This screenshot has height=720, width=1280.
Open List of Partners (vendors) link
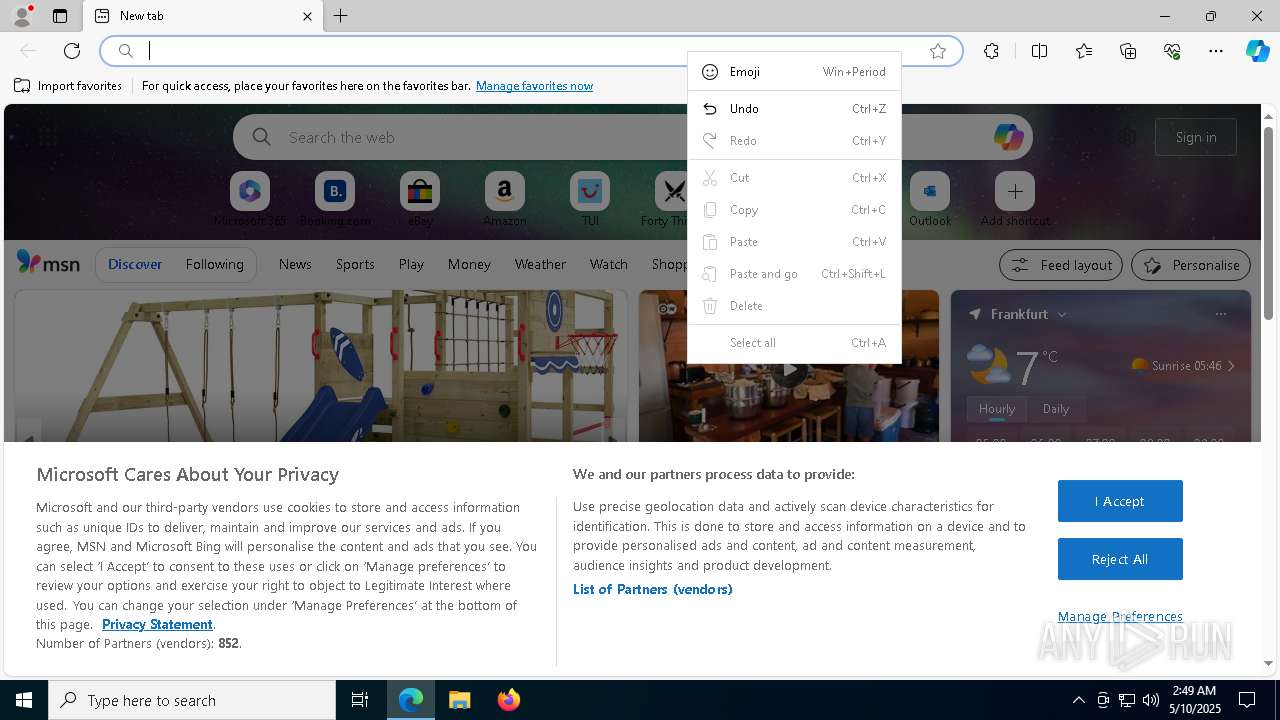[x=653, y=589]
